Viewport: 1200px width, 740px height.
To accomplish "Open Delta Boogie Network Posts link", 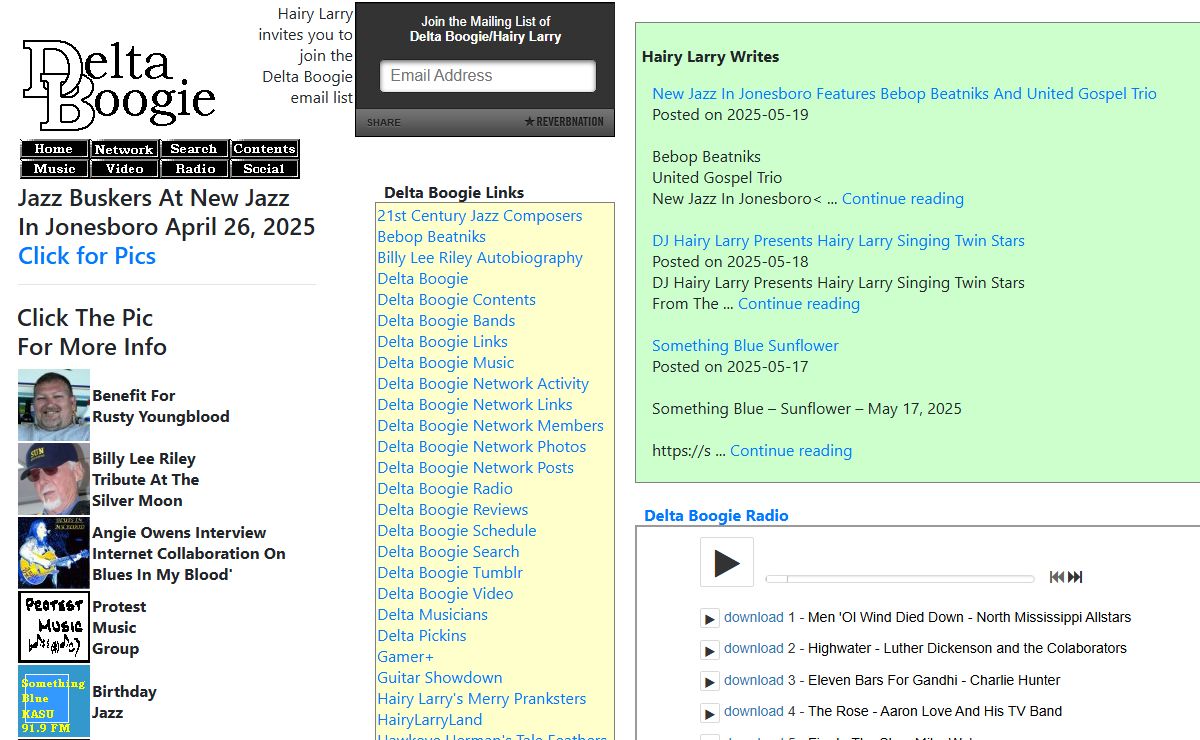I will point(475,468).
